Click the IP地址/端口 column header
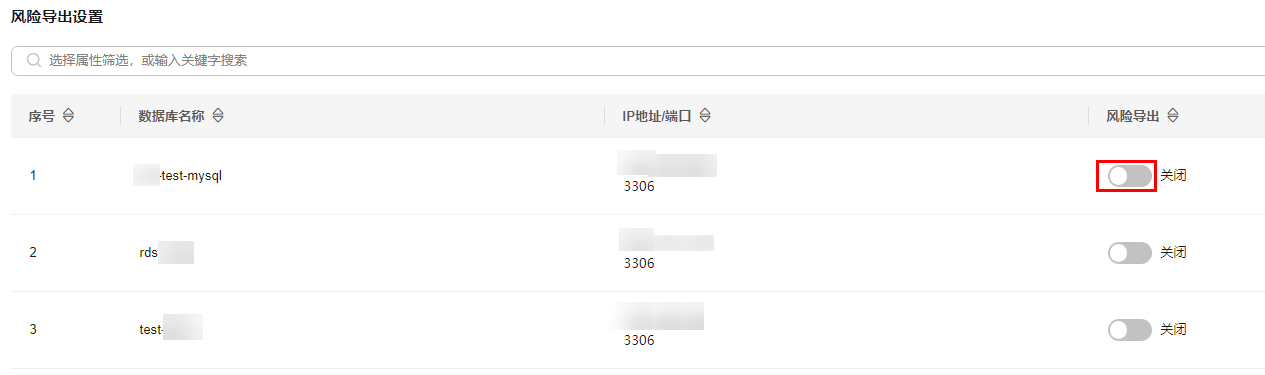Viewport: 1265px width, 375px height. [657, 116]
